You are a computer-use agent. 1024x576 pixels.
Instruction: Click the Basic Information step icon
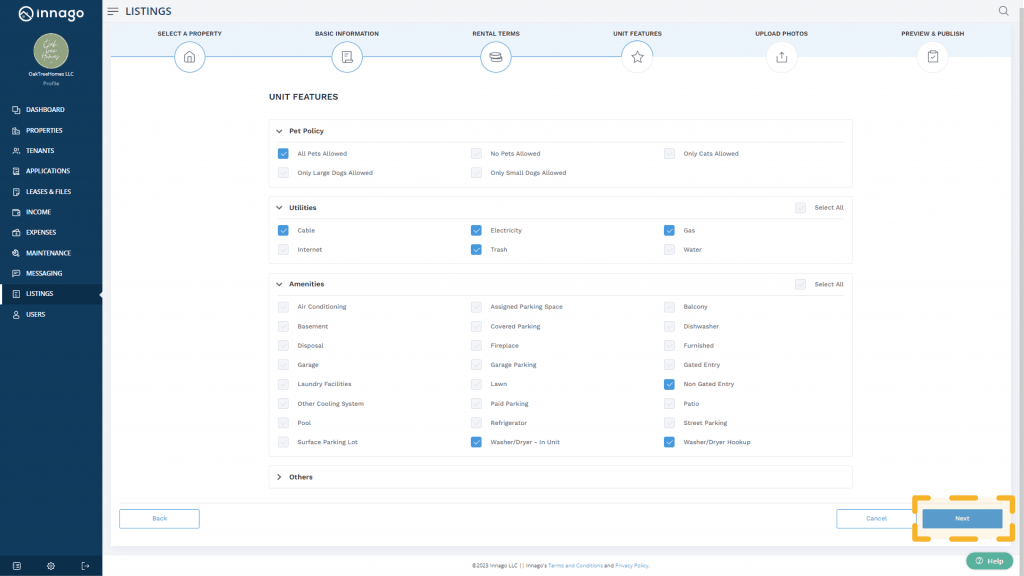point(347,57)
